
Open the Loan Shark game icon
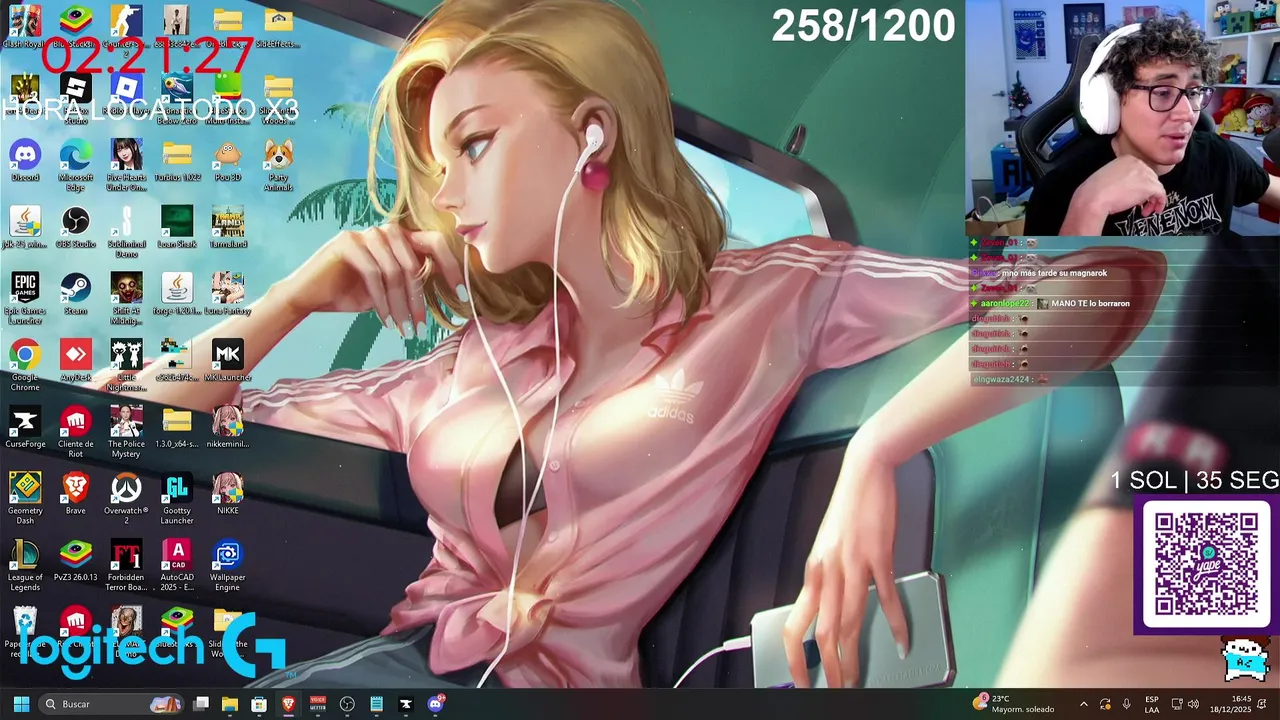(x=177, y=227)
